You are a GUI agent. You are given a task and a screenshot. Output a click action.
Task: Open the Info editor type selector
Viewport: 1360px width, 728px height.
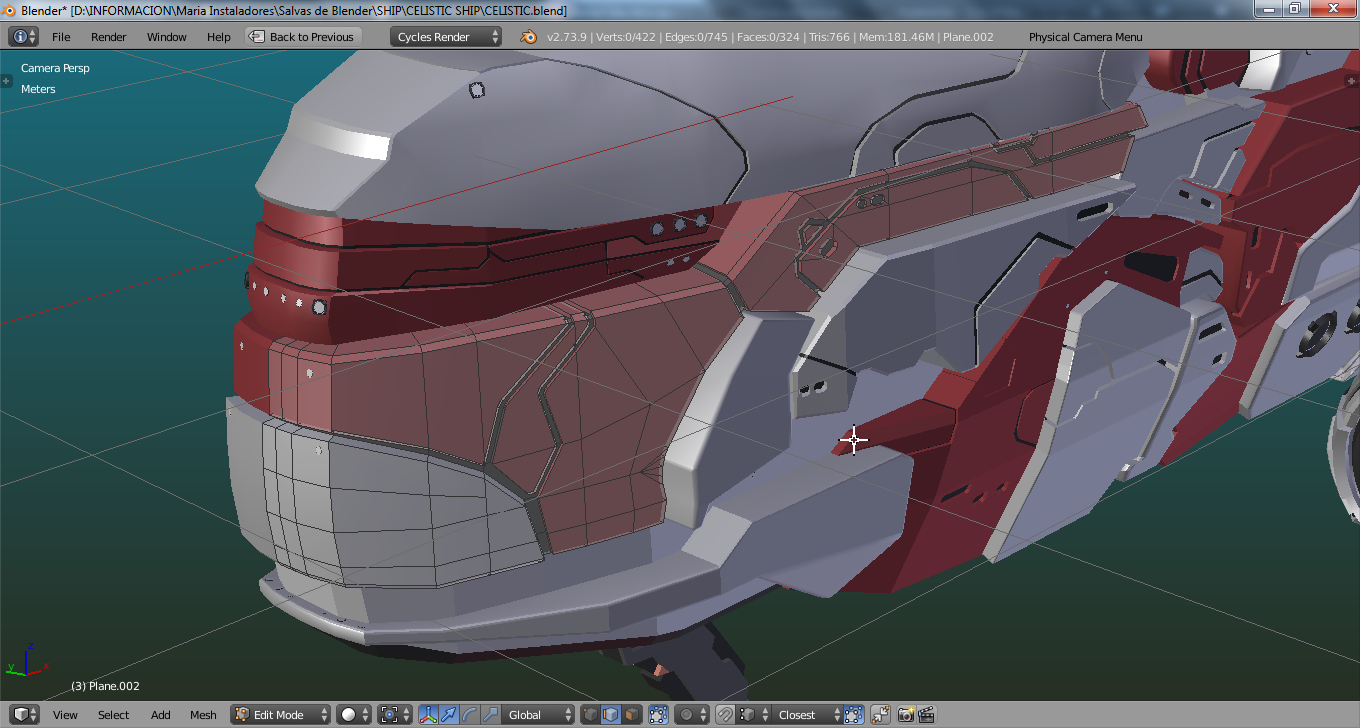tap(23, 37)
